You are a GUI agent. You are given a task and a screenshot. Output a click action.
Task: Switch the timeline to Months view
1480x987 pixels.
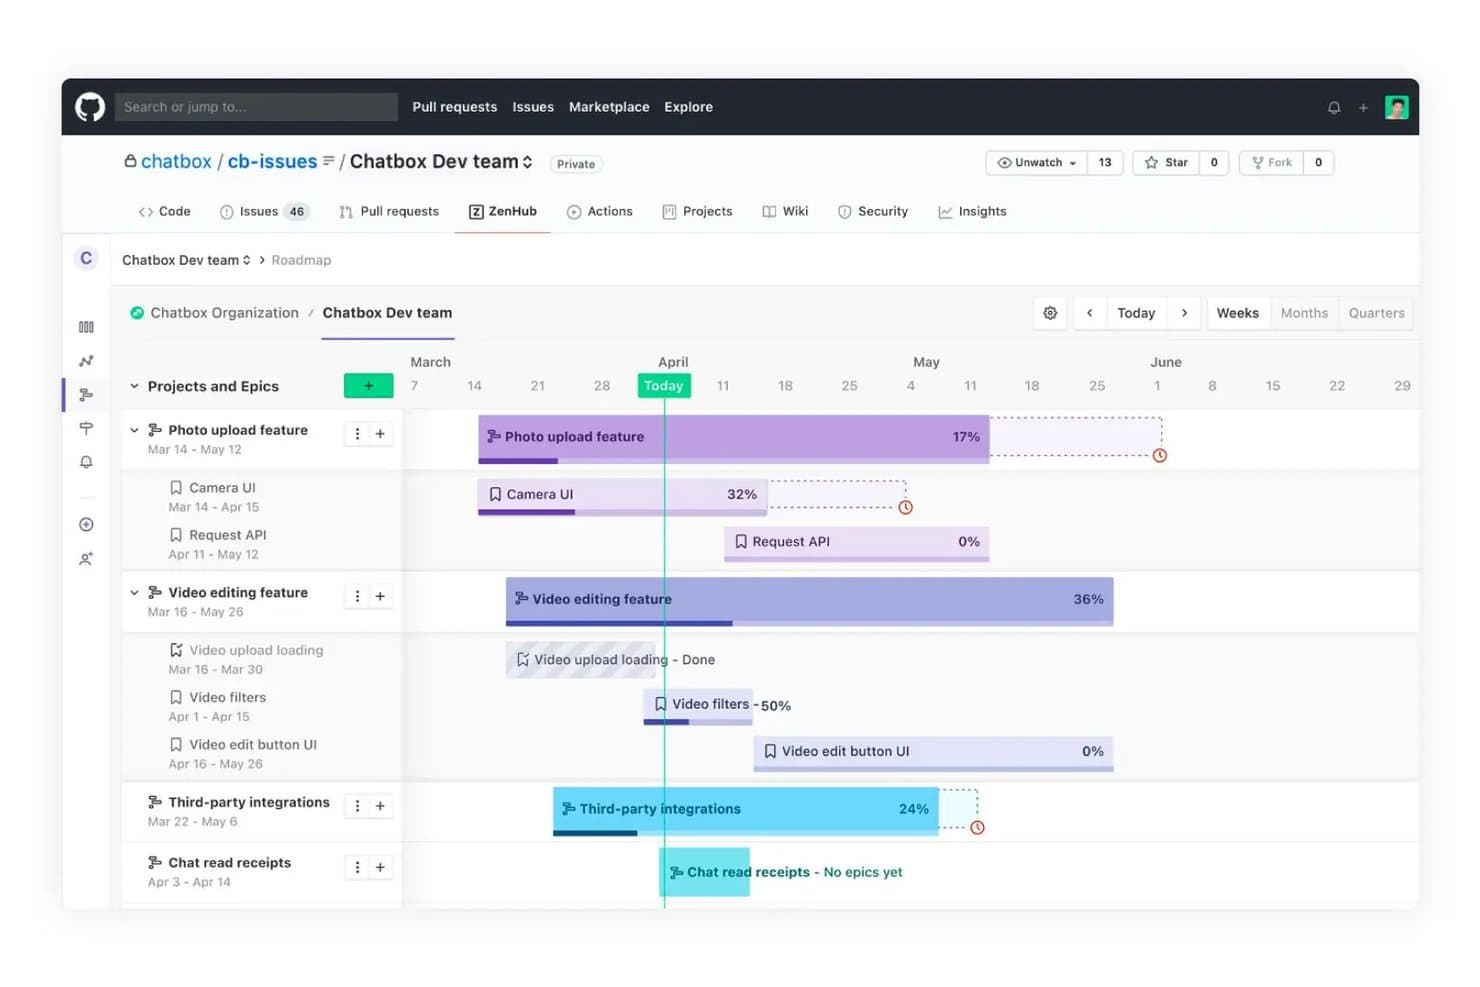[x=1304, y=313]
